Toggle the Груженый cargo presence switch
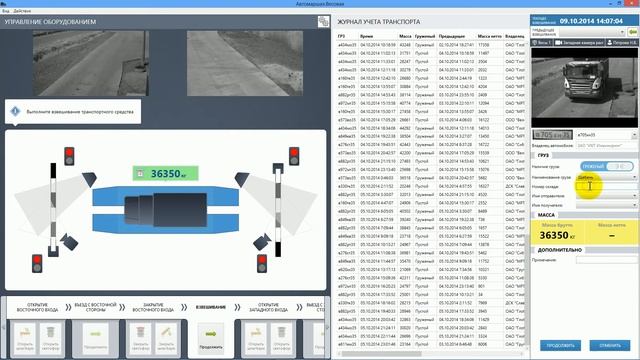 [x=606, y=166]
